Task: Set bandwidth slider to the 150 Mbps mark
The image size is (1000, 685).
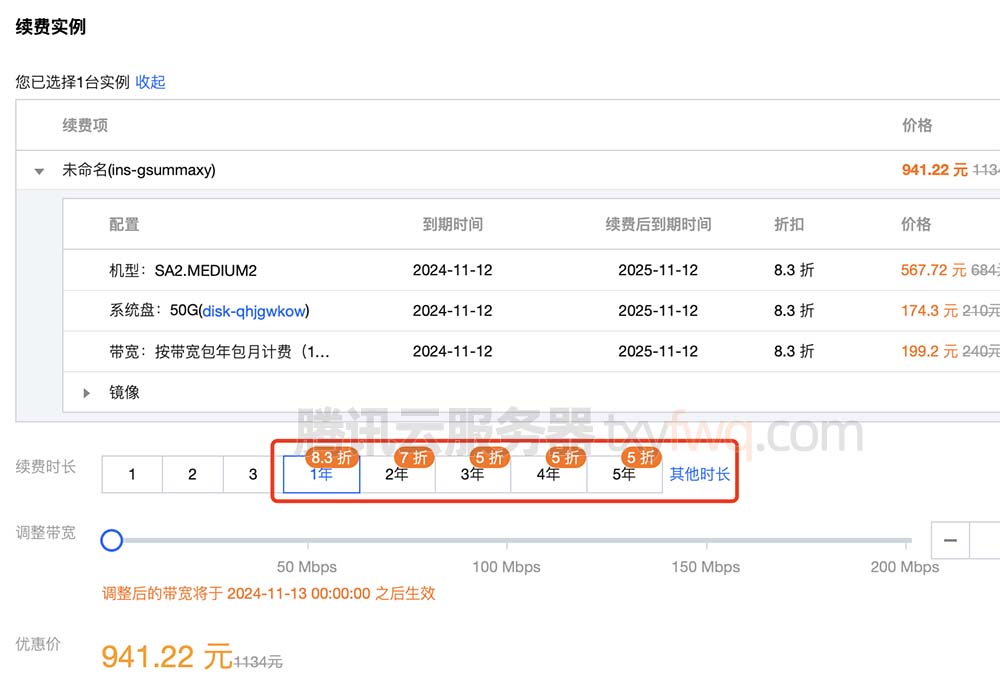Action: point(707,541)
